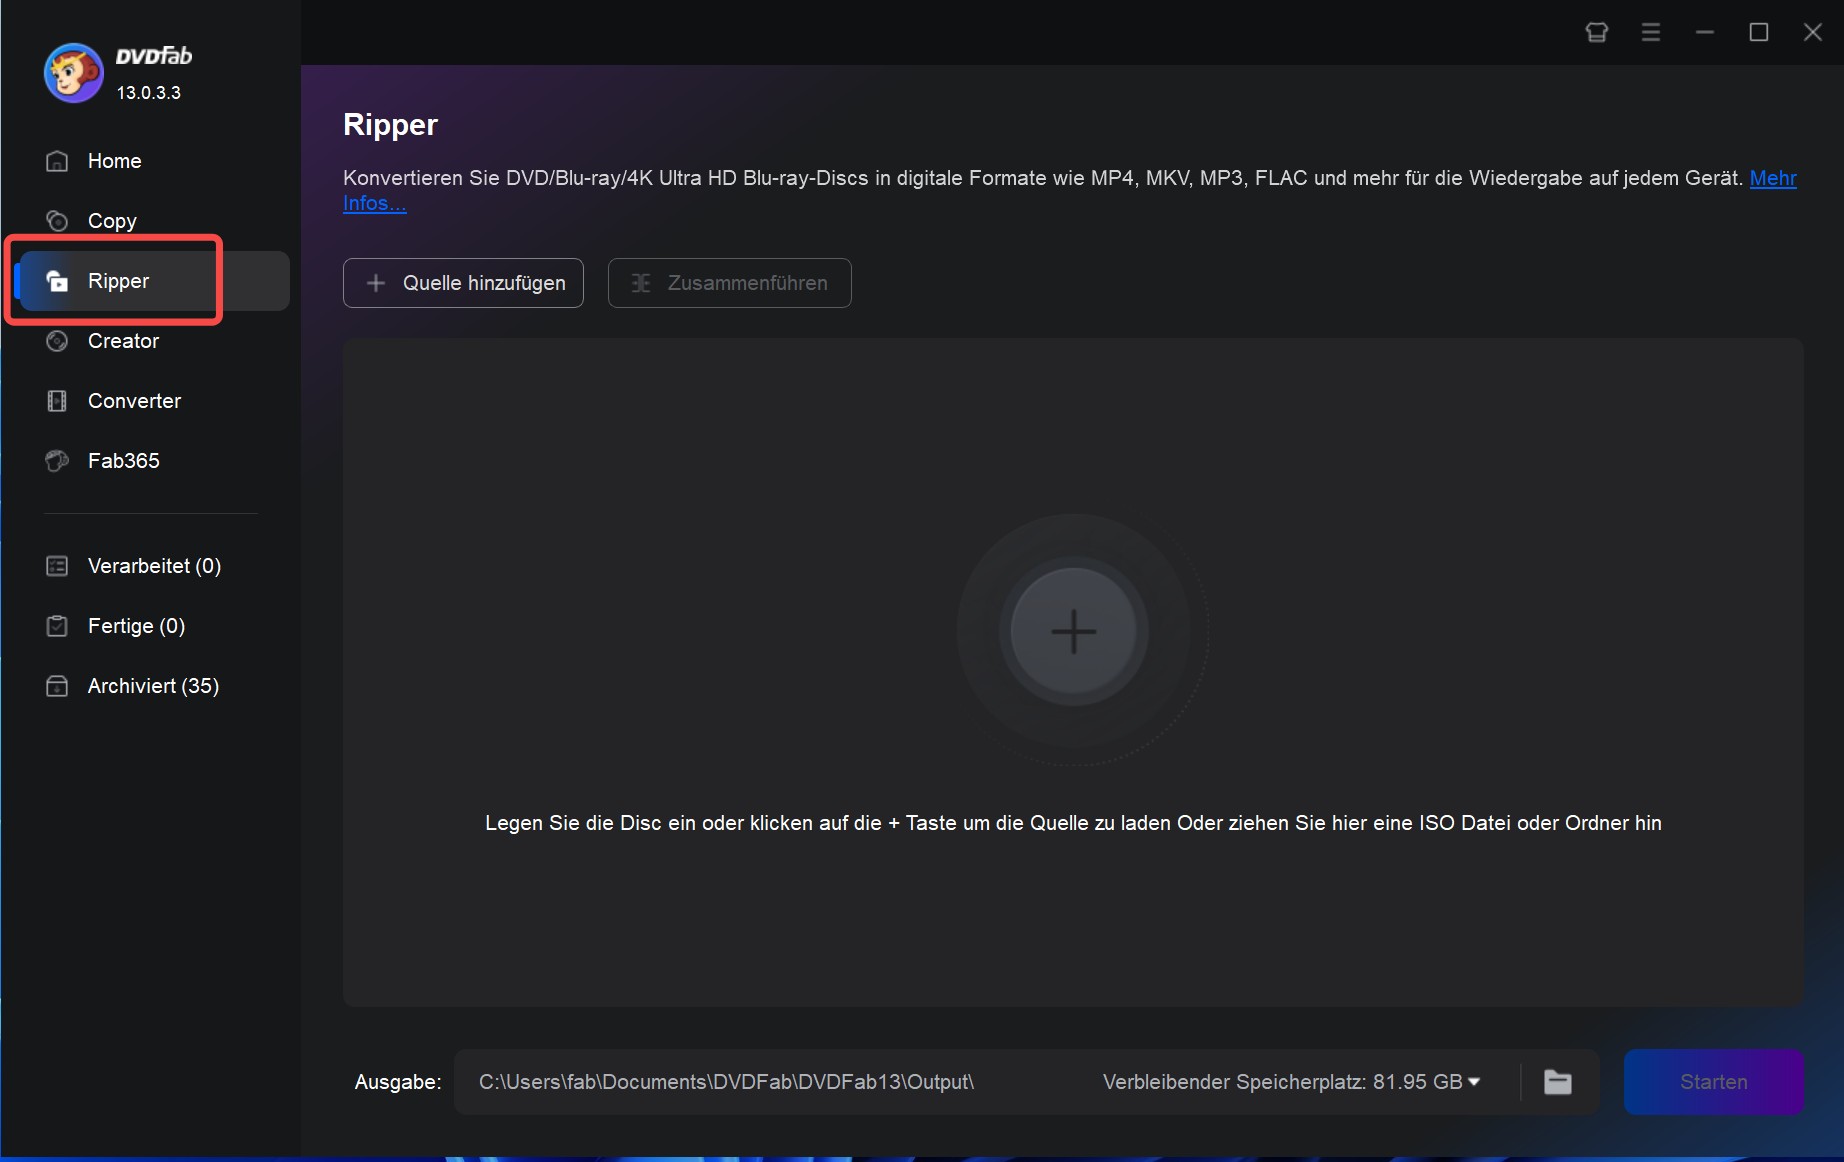Minimize the DVDFab window

click(1705, 33)
